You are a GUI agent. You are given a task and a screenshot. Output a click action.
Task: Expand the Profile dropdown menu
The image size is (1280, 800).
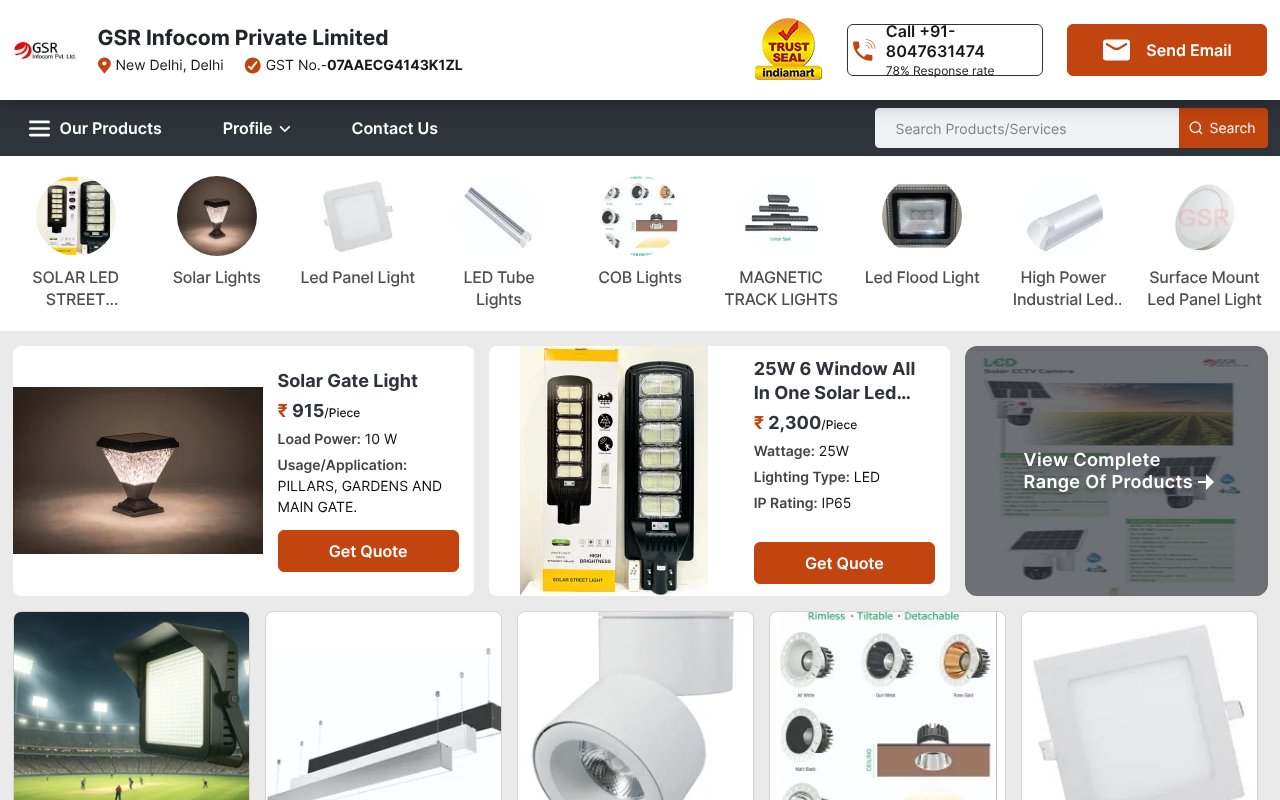click(257, 128)
